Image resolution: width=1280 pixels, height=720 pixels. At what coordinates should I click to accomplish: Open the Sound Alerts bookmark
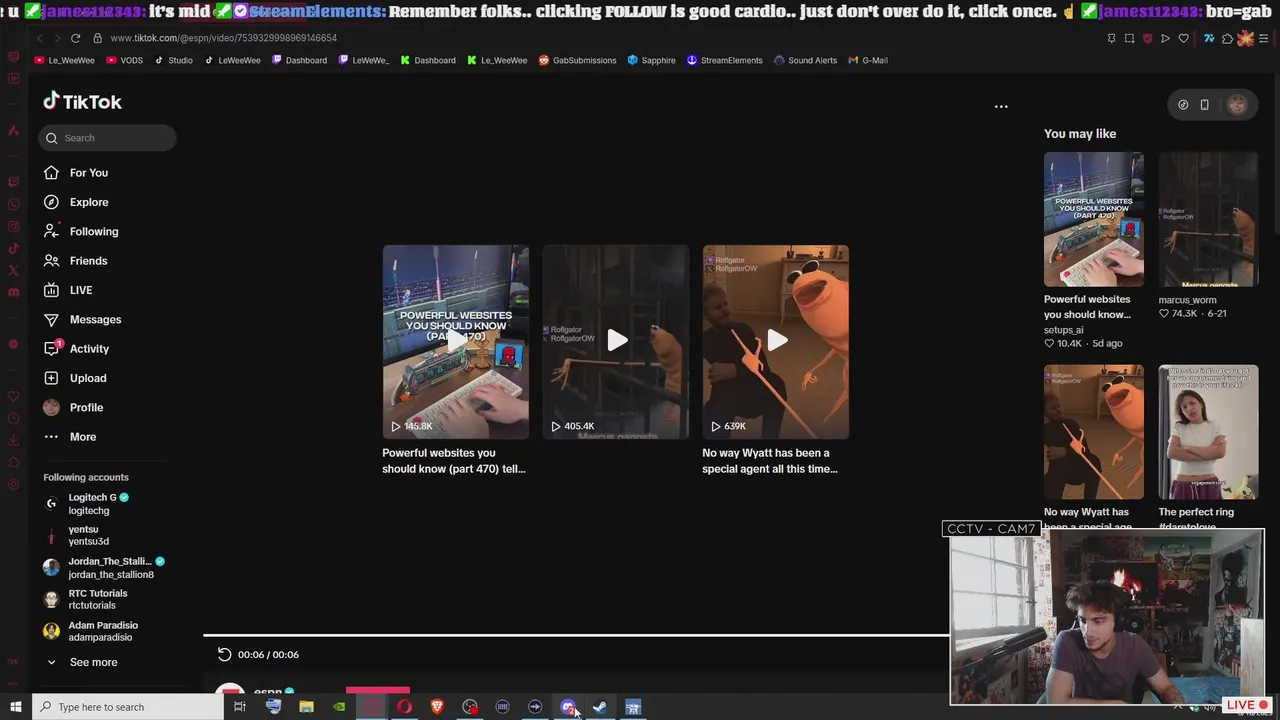click(805, 60)
